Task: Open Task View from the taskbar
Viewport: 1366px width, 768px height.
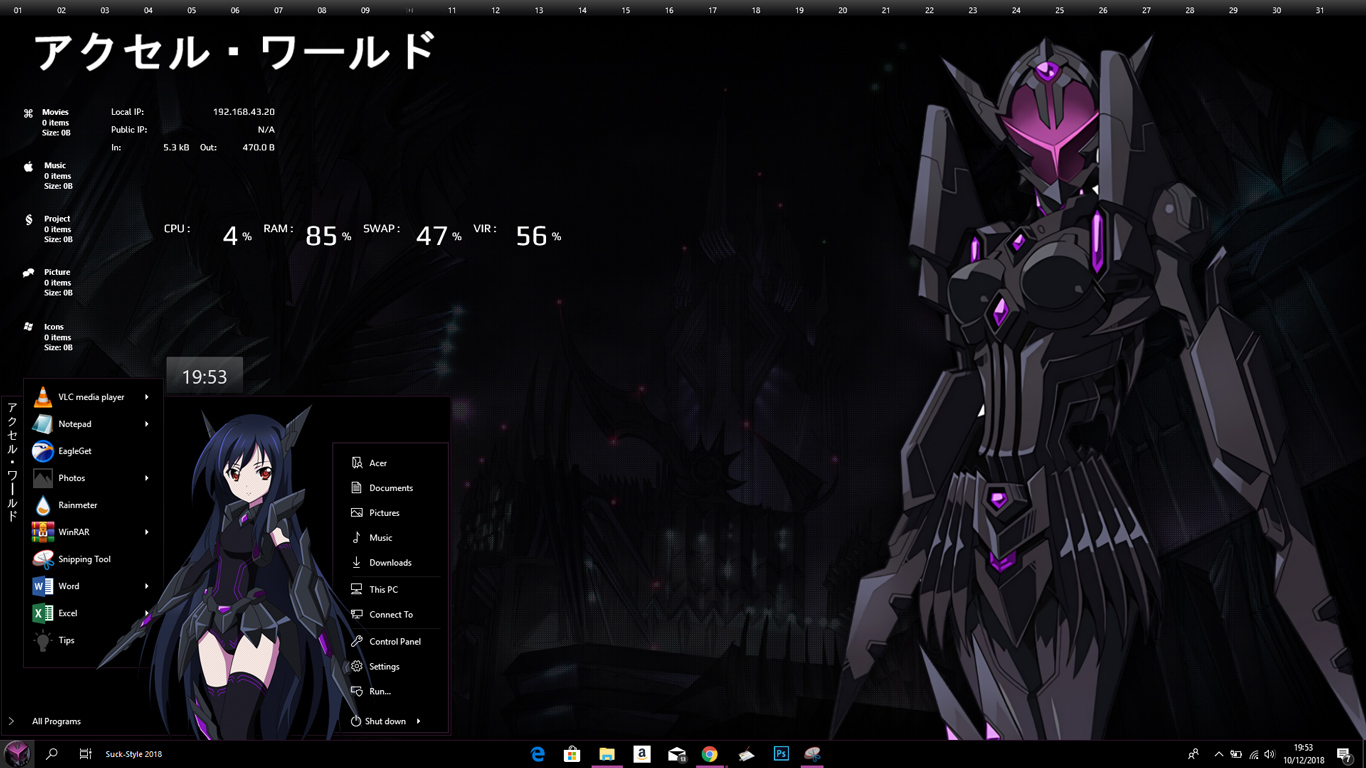Action: (x=86, y=754)
